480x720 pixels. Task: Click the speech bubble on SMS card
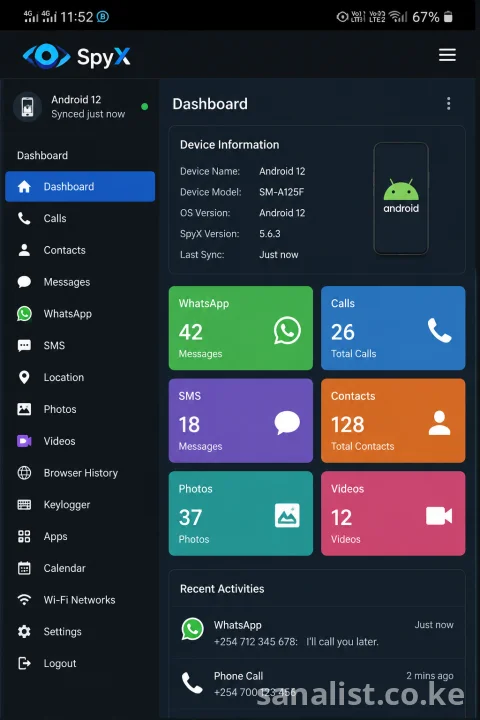287,423
